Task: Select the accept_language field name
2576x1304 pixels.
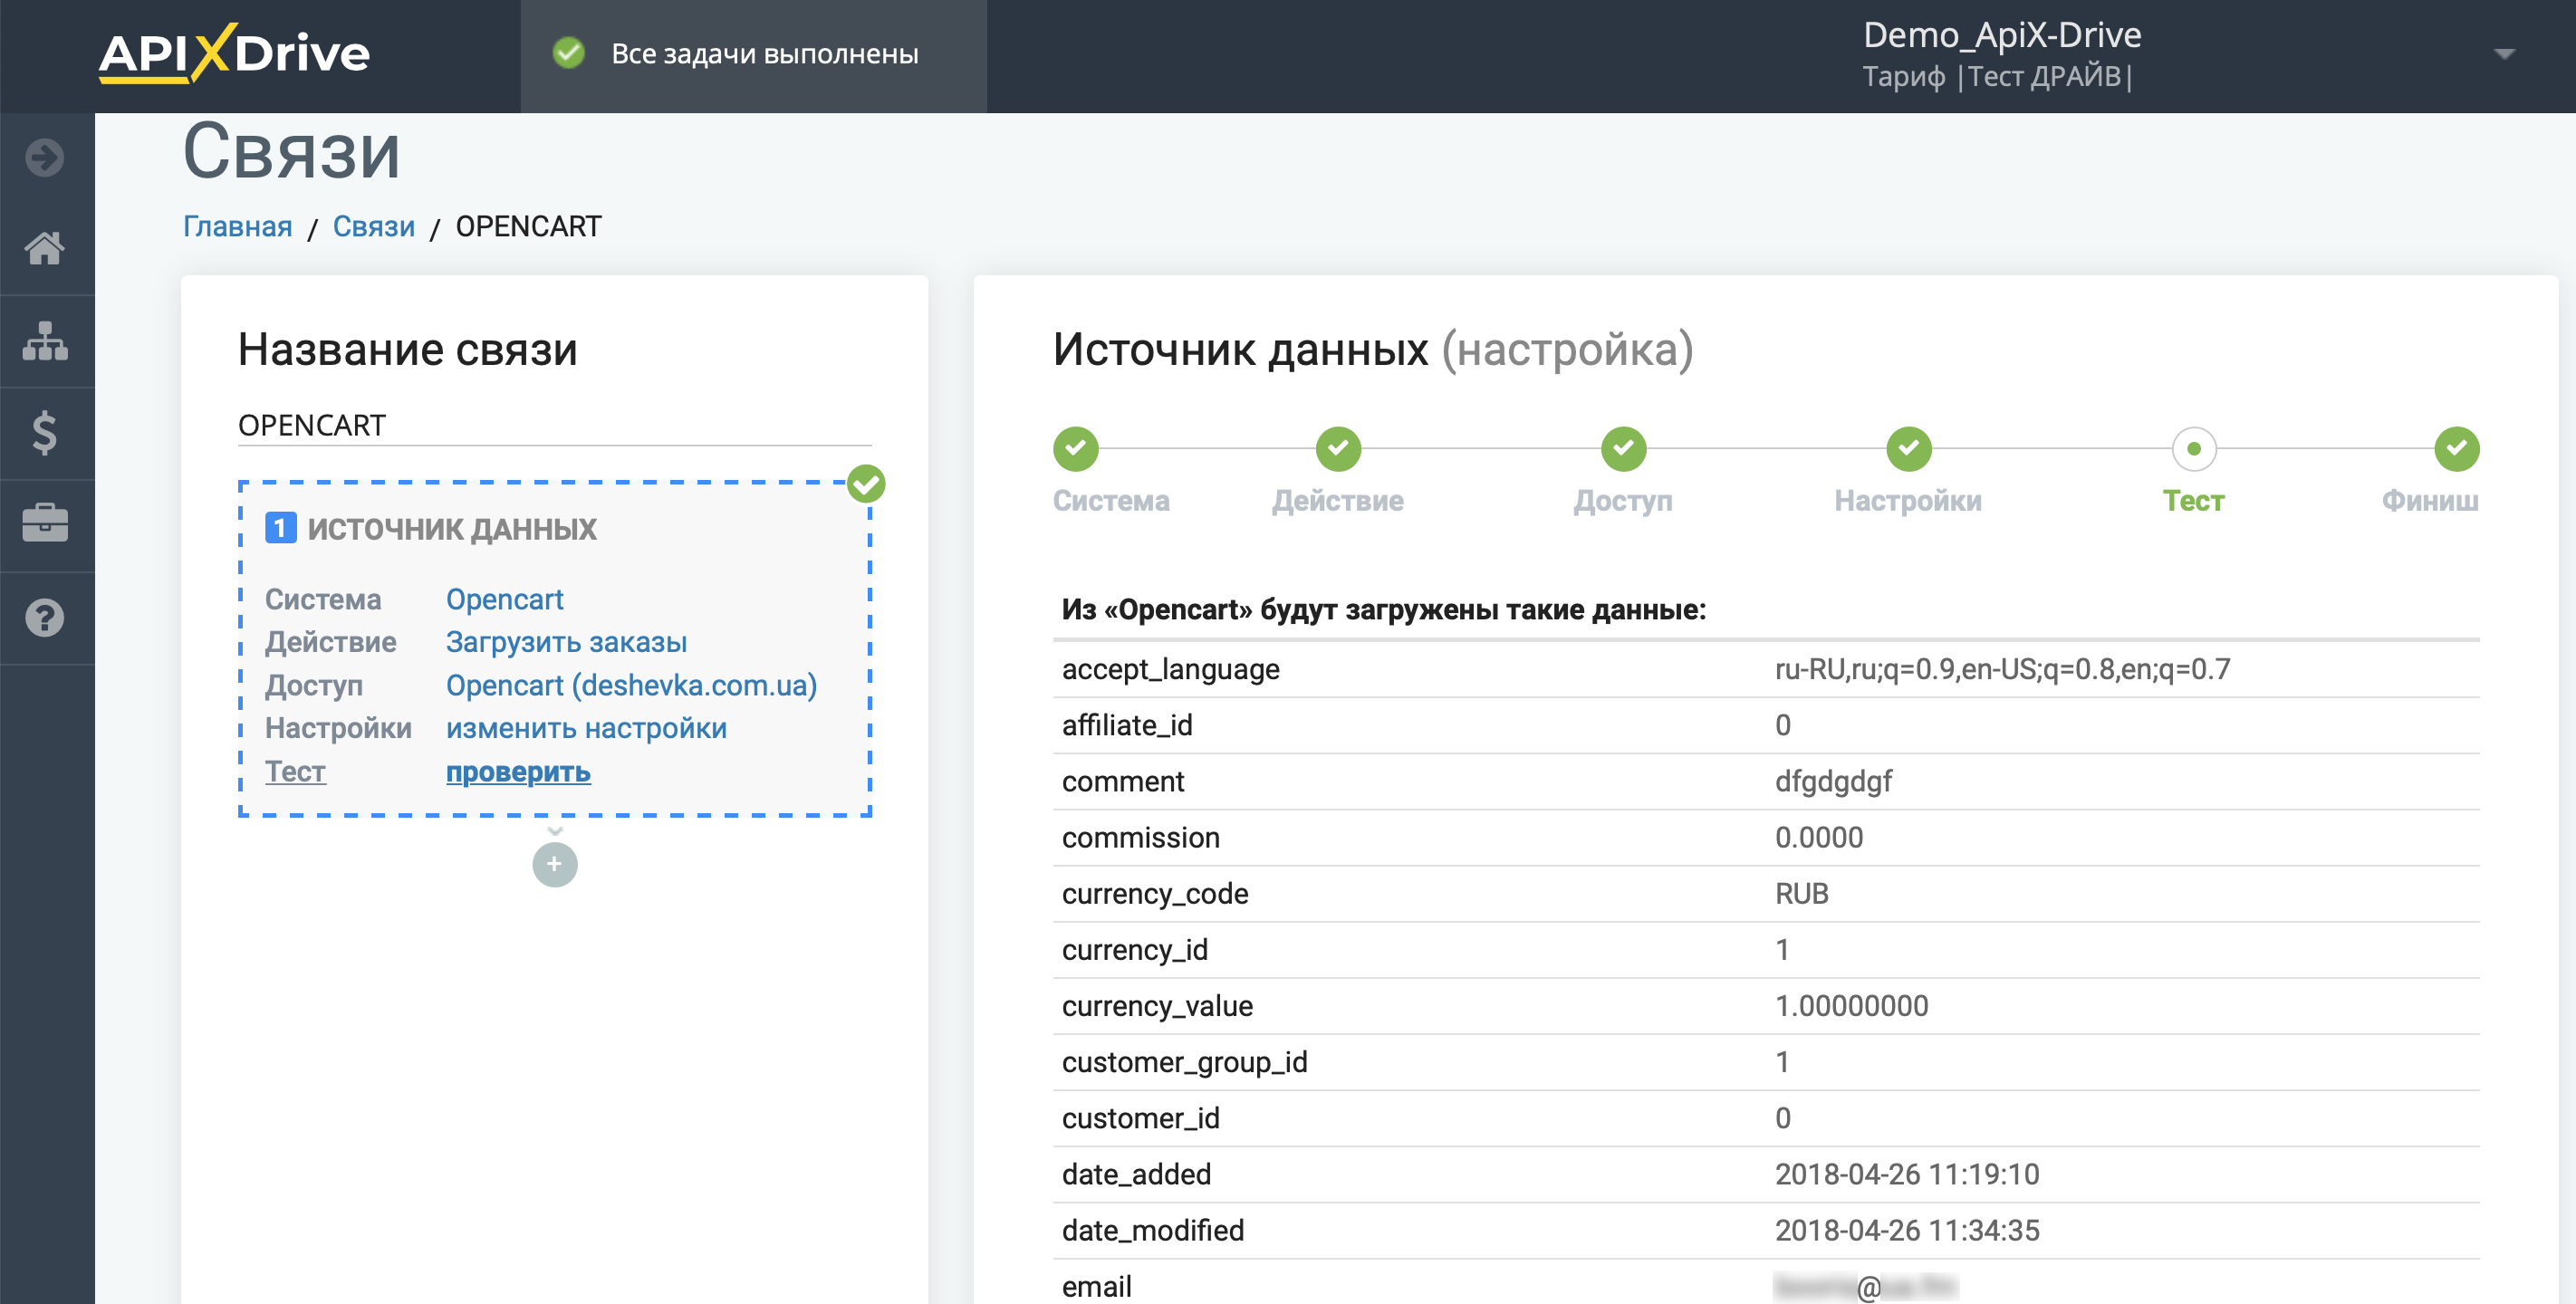Action: click(1171, 669)
